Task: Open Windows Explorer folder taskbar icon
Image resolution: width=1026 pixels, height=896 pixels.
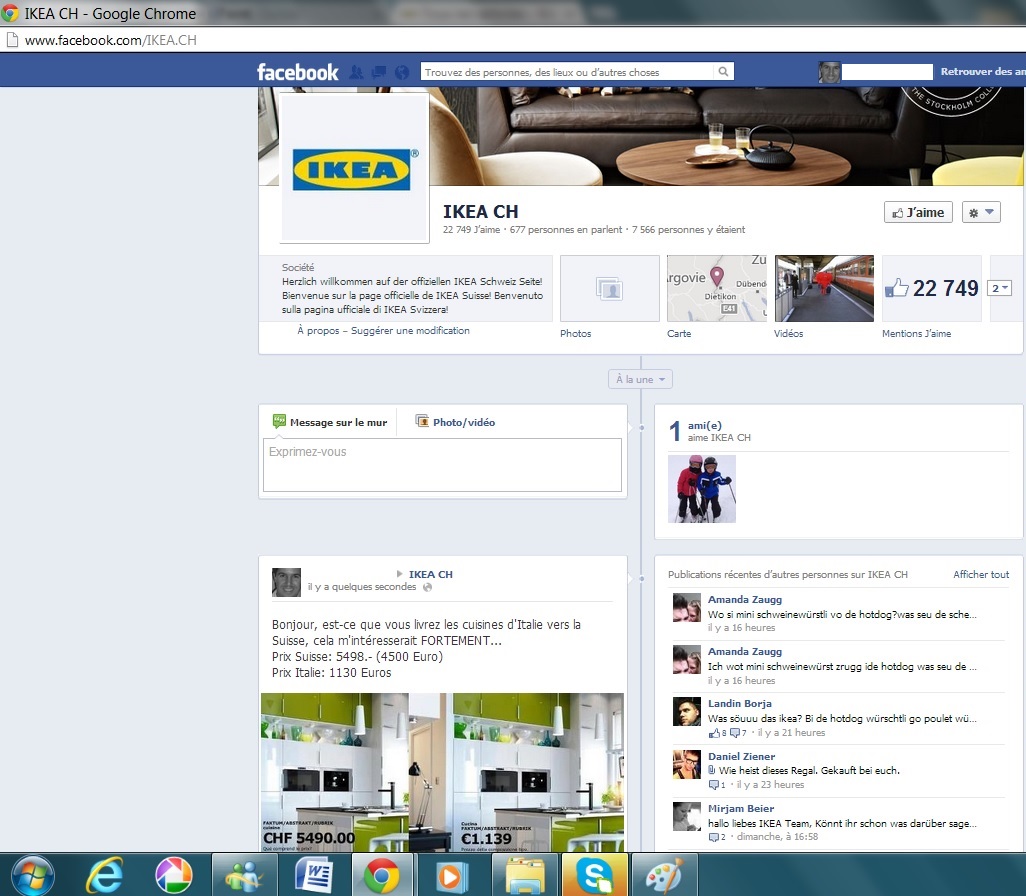Action: point(525,875)
